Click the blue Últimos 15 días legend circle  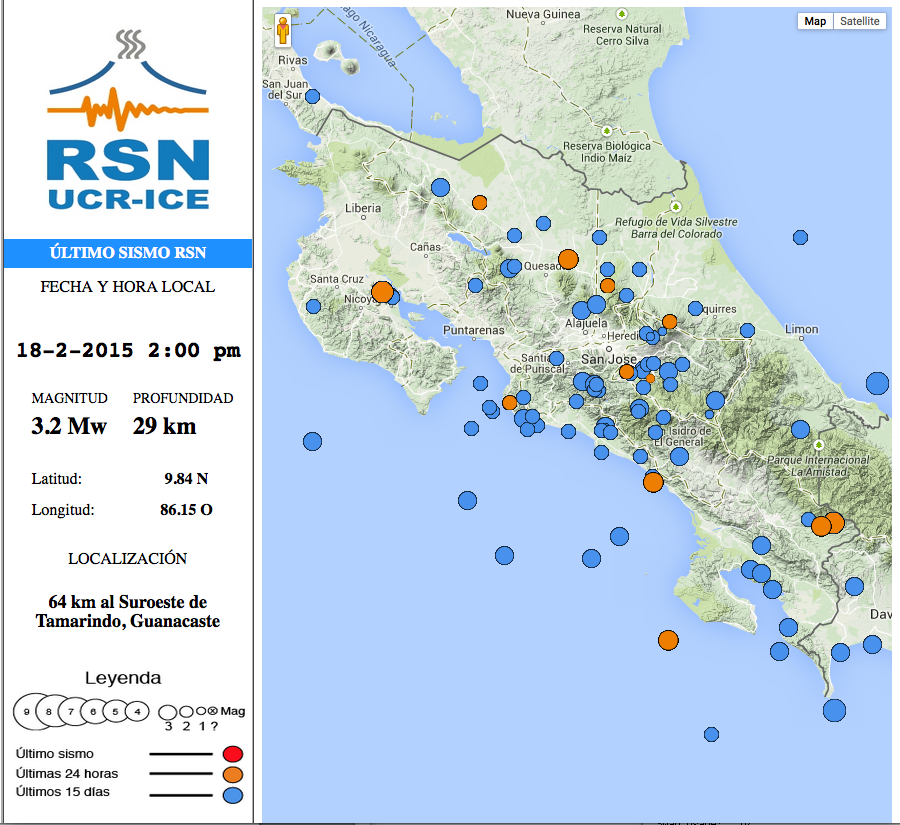233,795
